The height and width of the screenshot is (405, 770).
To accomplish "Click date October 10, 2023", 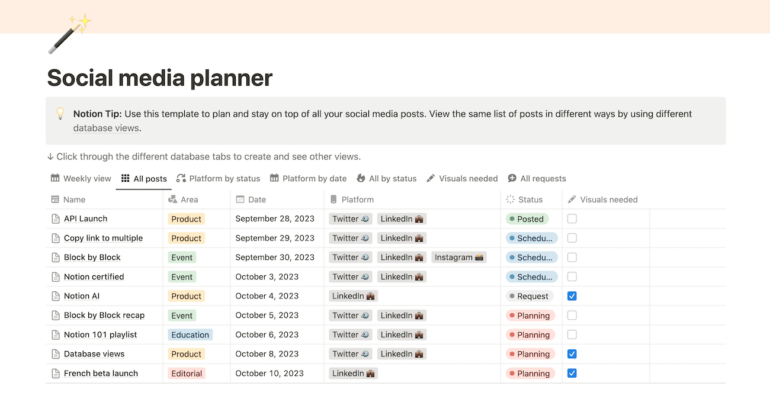I will pyautogui.click(x=269, y=374).
